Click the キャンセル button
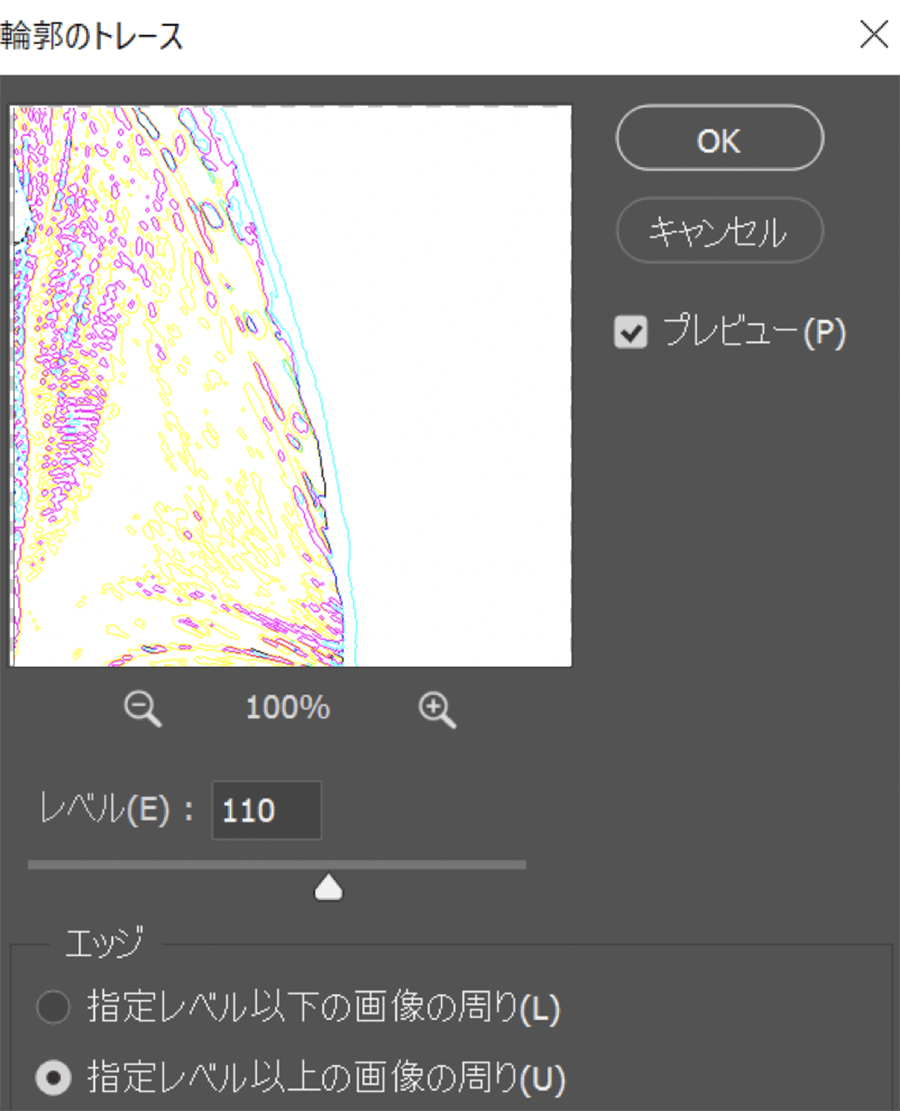Viewport: 900px width, 1111px height. tap(719, 230)
